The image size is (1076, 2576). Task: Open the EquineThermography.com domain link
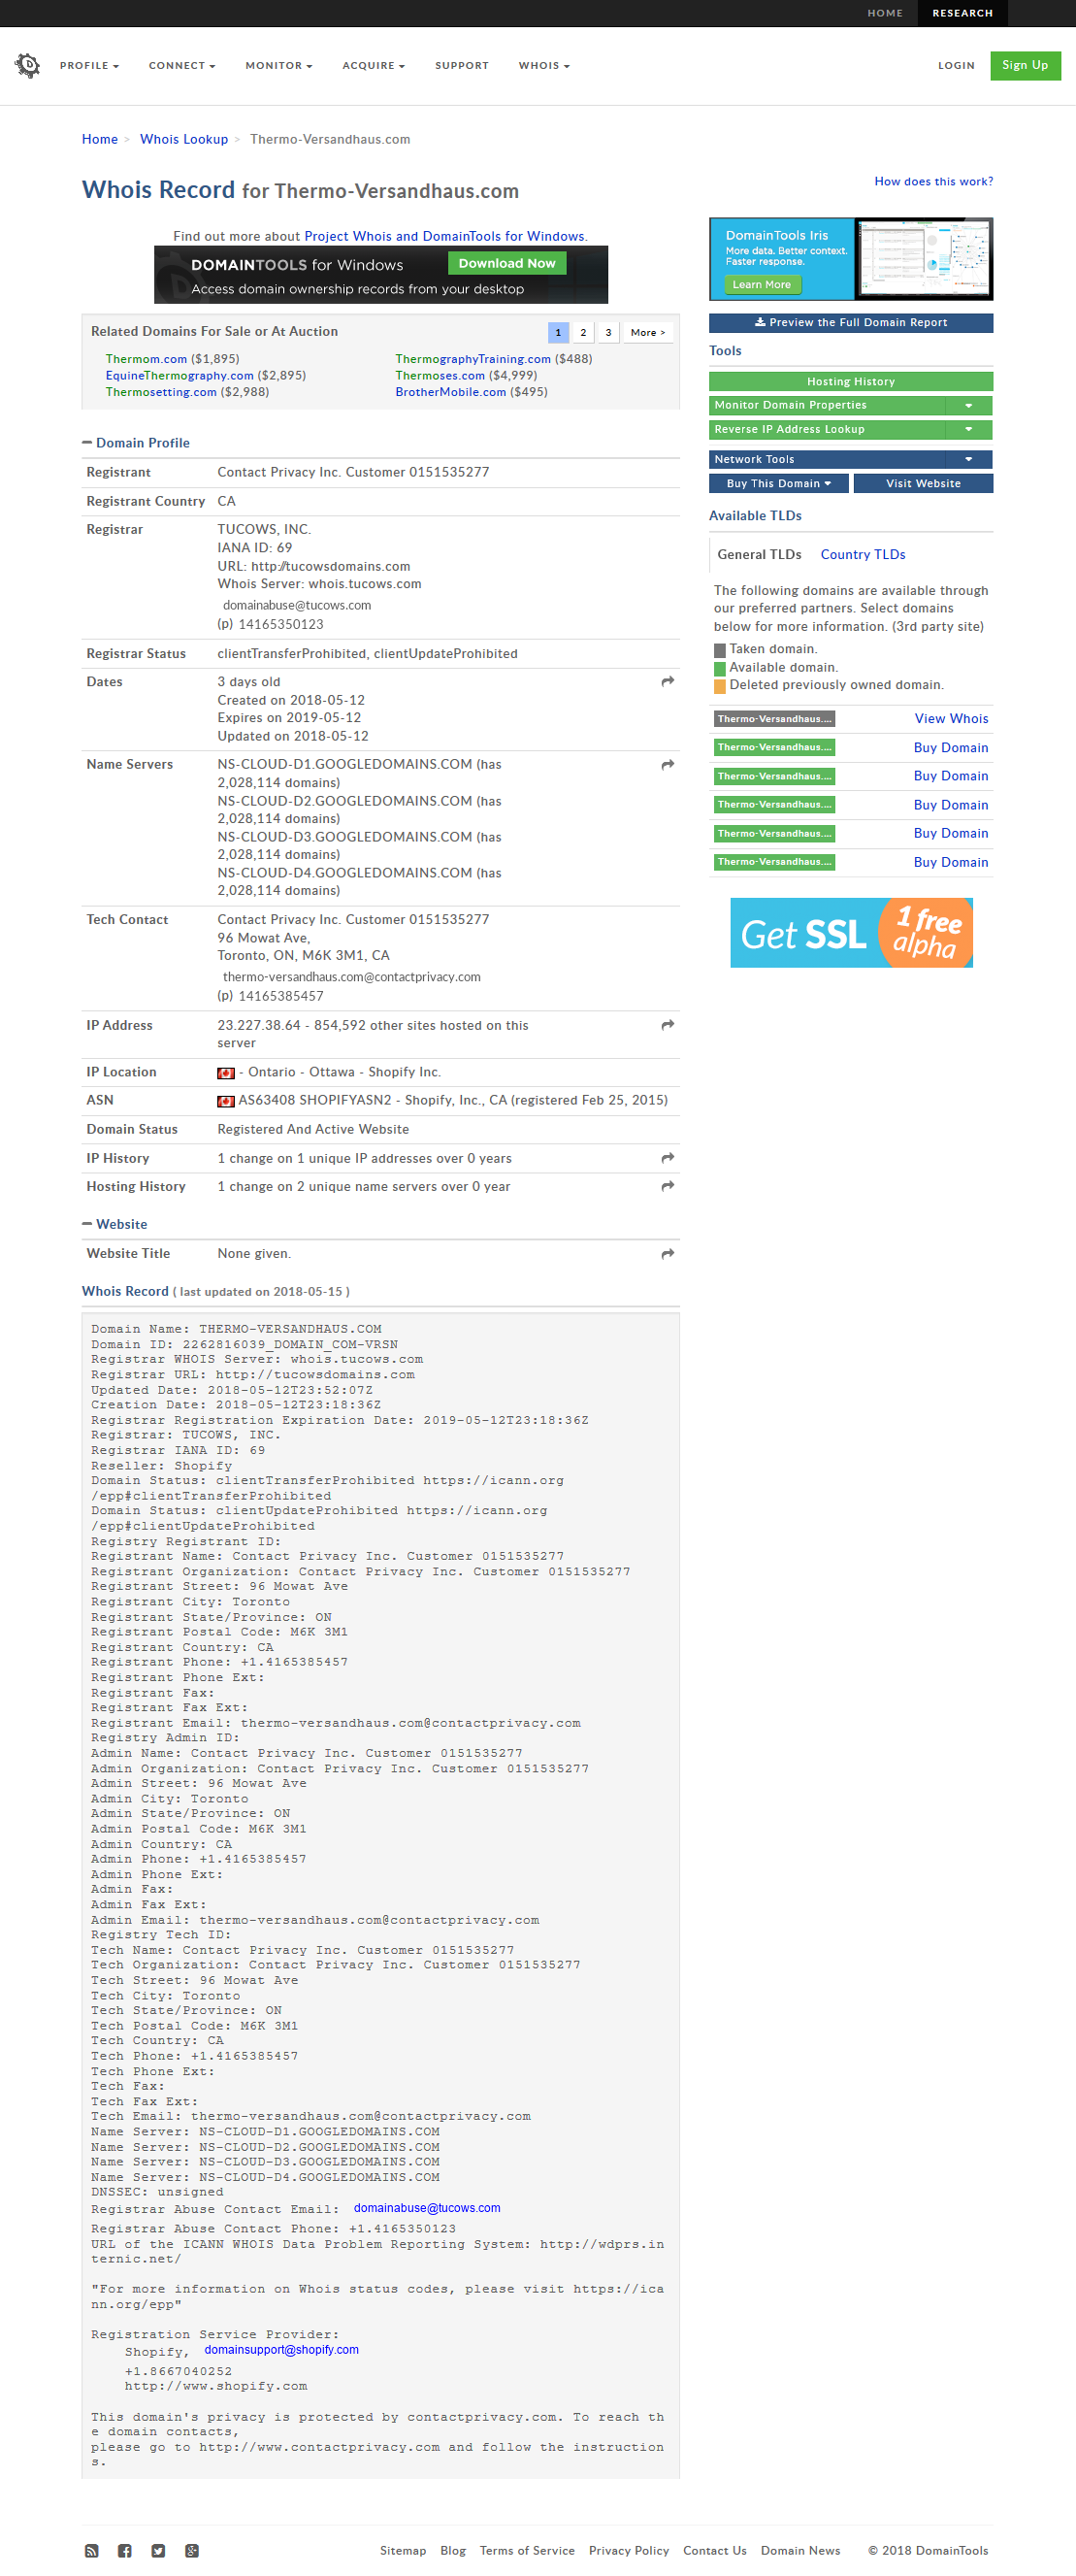coord(180,376)
